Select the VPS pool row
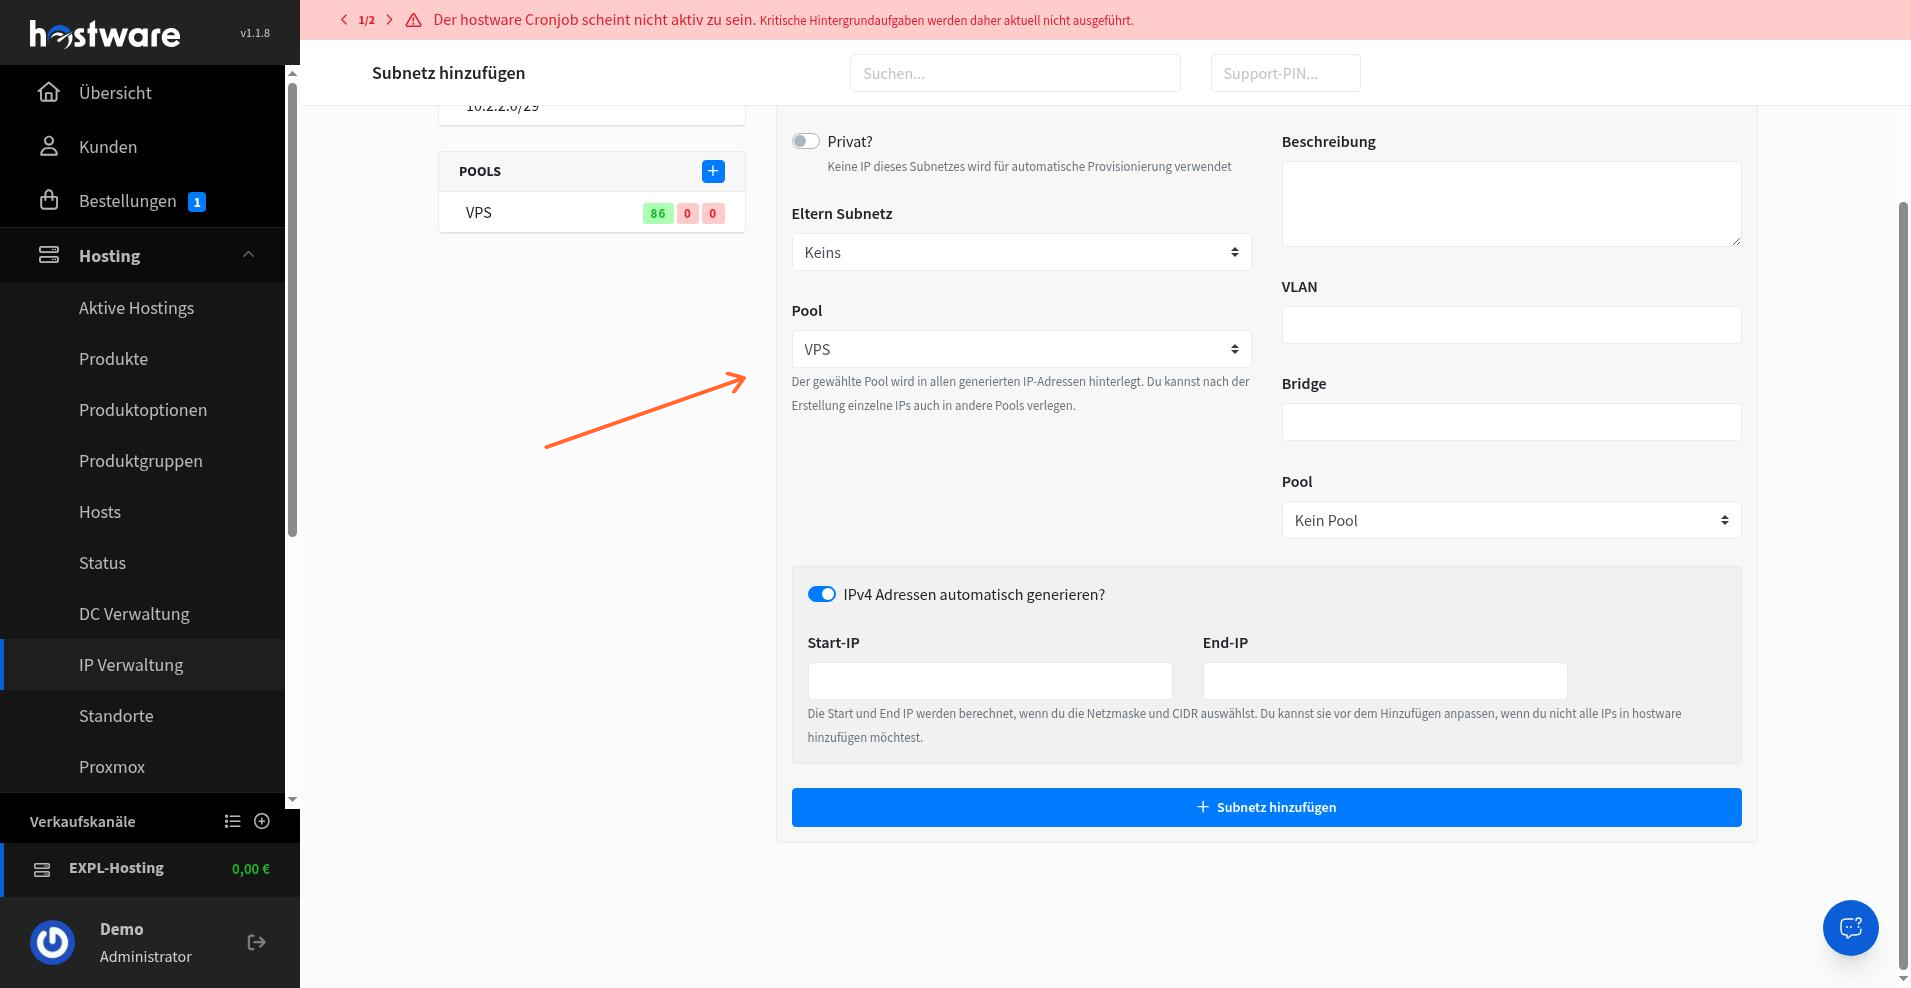The width and height of the screenshot is (1911, 988). tap(592, 212)
